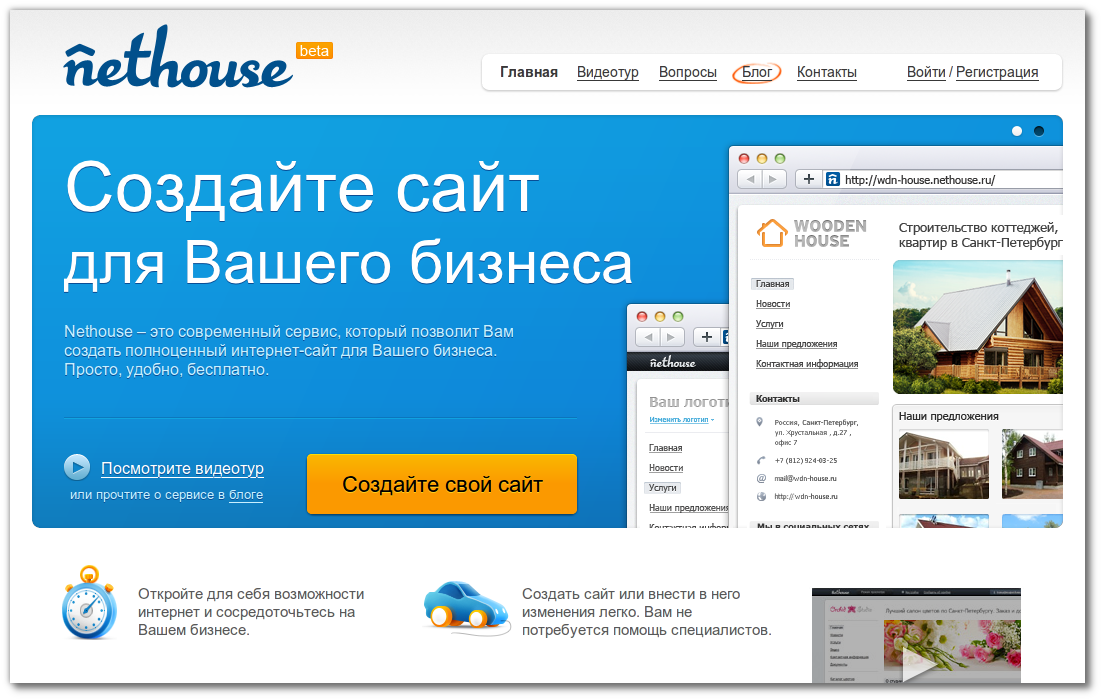Open Контактная информация in the Wooden House menu
Image resolution: width=1102 pixels, height=700 pixels.
807,363
